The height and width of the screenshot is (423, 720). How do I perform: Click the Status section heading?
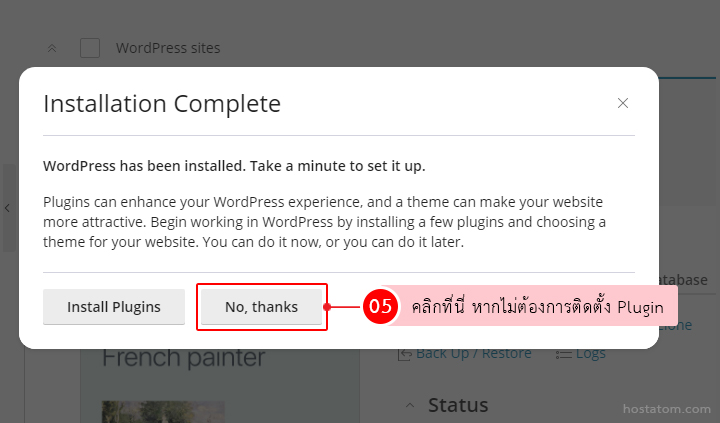[458, 405]
